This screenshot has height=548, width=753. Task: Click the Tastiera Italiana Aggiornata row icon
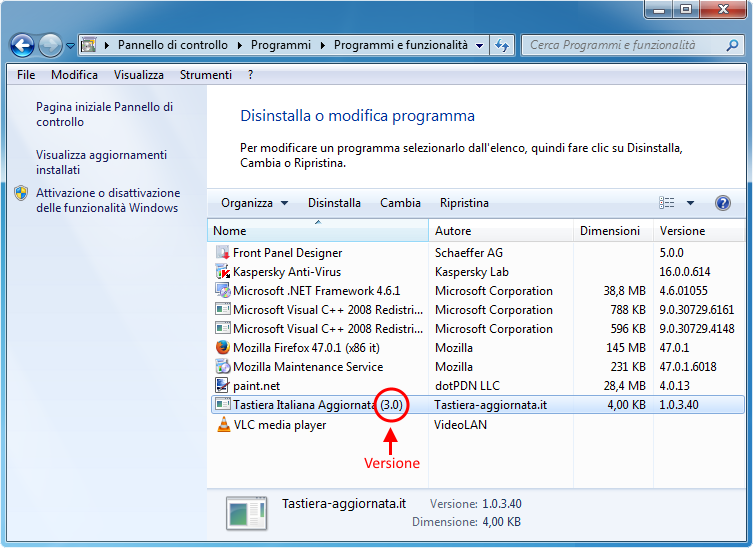click(x=222, y=404)
